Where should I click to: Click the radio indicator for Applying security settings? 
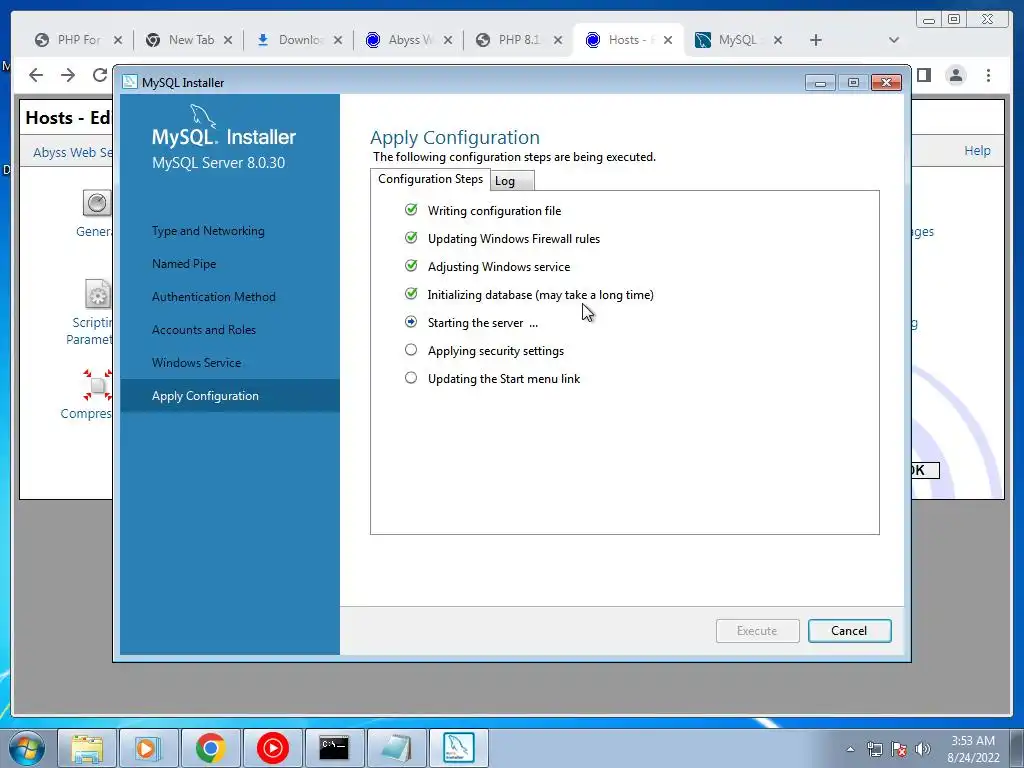tap(411, 350)
